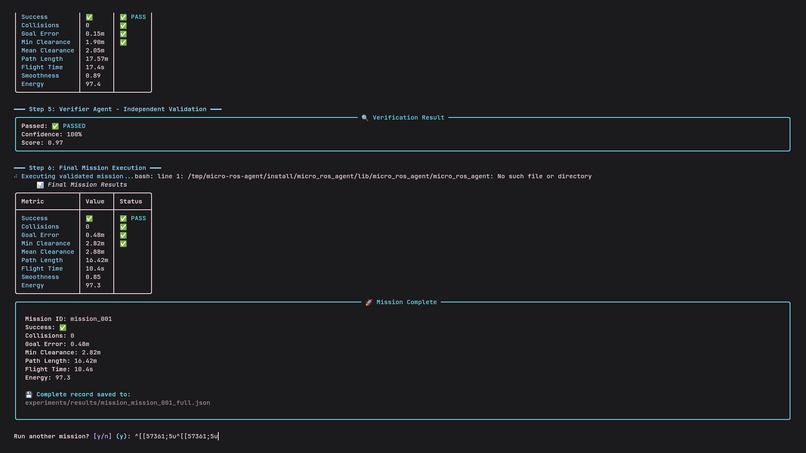Click the 'Goal Error: 0.48m' line in Mission Complete
The width and height of the screenshot is (806, 453).
(x=57, y=344)
